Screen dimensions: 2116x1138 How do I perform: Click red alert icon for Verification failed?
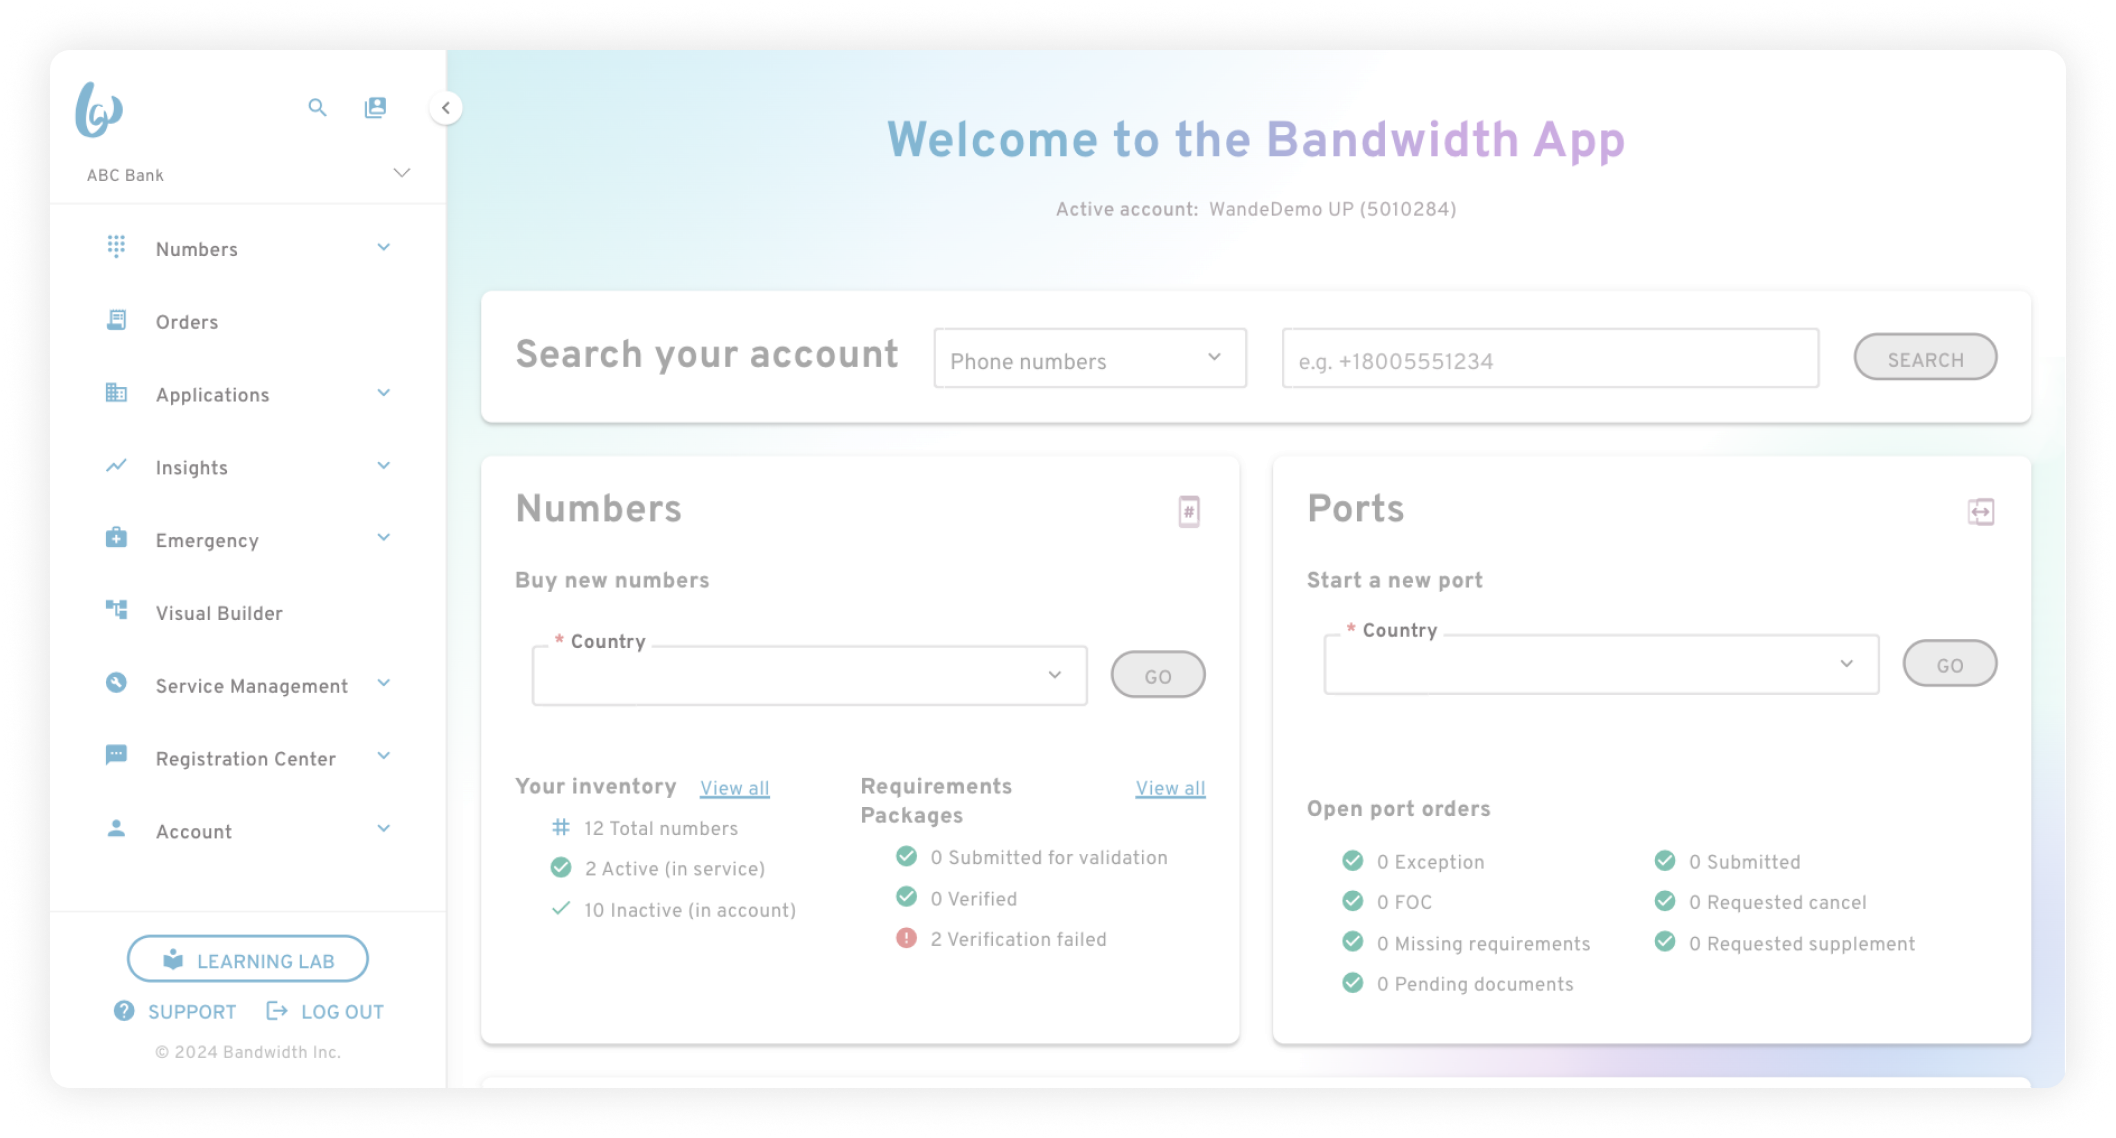click(x=906, y=938)
